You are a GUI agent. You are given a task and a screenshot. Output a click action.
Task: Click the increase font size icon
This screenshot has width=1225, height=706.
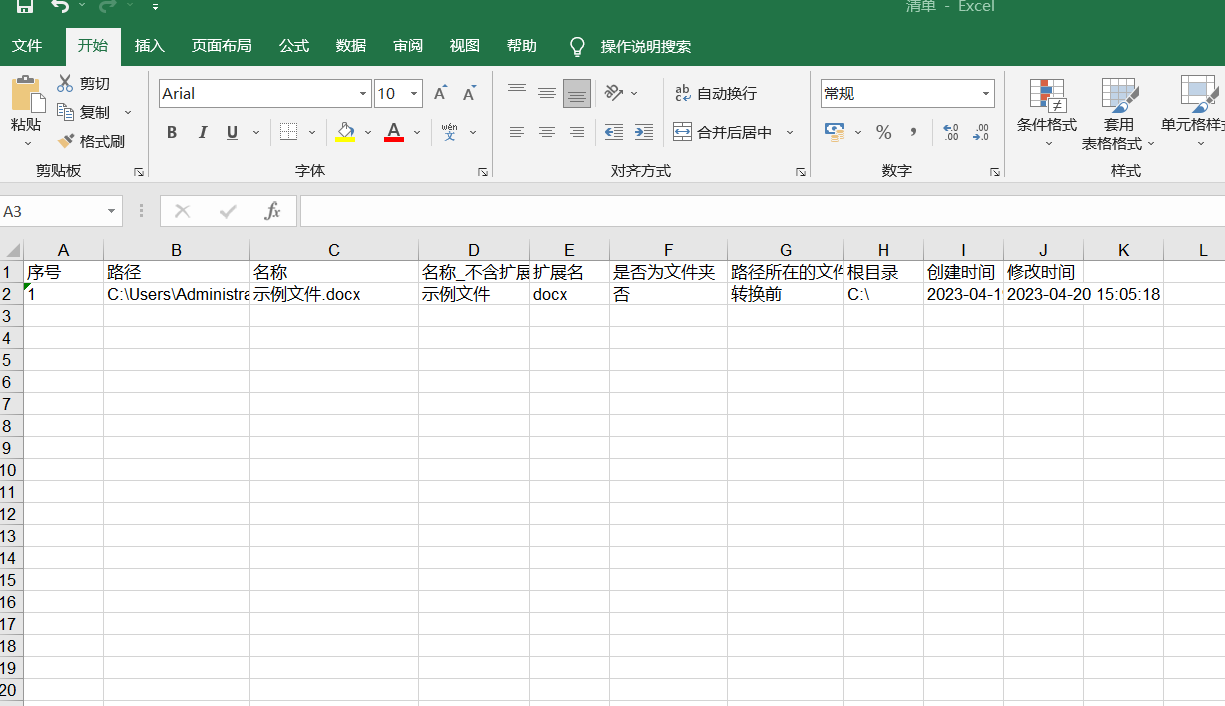(x=440, y=94)
